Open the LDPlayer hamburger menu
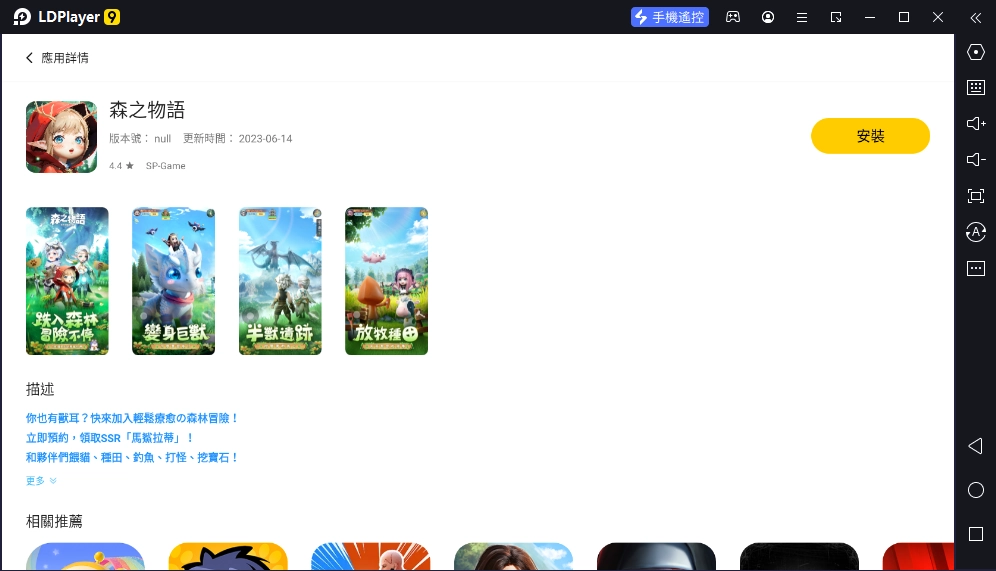The image size is (996, 571). [x=802, y=17]
